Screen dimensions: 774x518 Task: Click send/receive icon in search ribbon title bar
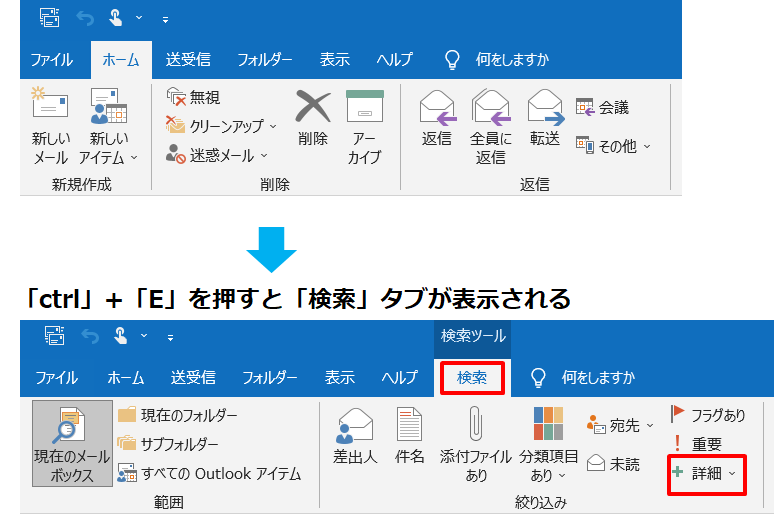(x=54, y=336)
